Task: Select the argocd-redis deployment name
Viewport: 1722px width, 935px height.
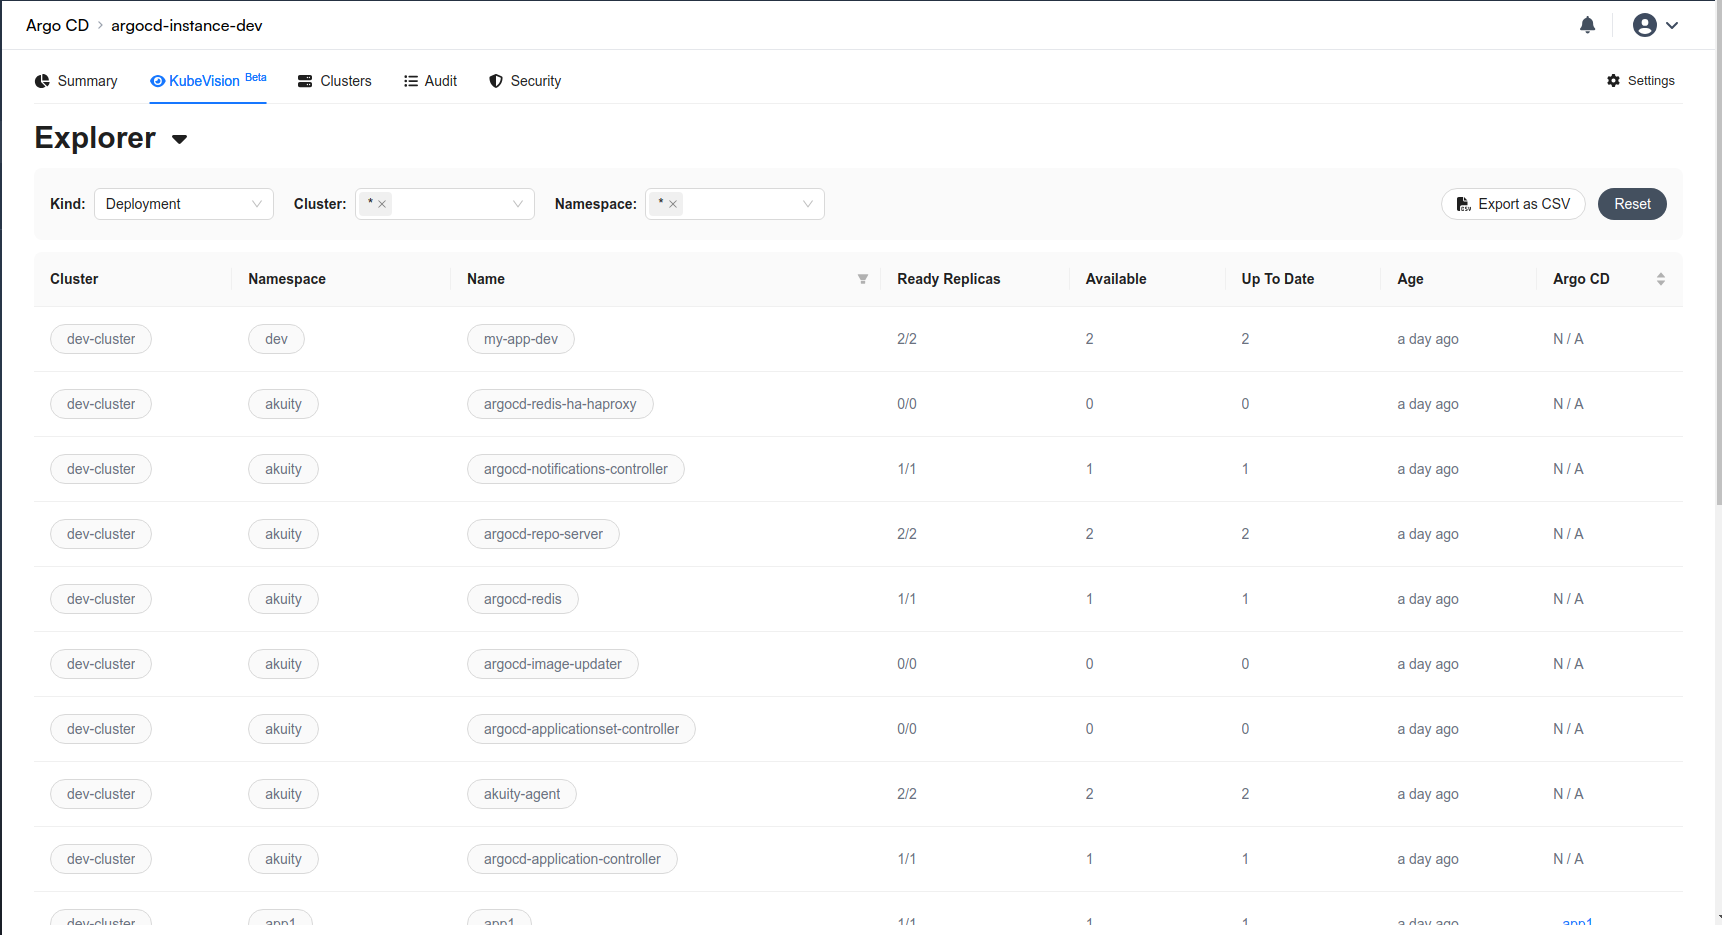Action: click(523, 599)
